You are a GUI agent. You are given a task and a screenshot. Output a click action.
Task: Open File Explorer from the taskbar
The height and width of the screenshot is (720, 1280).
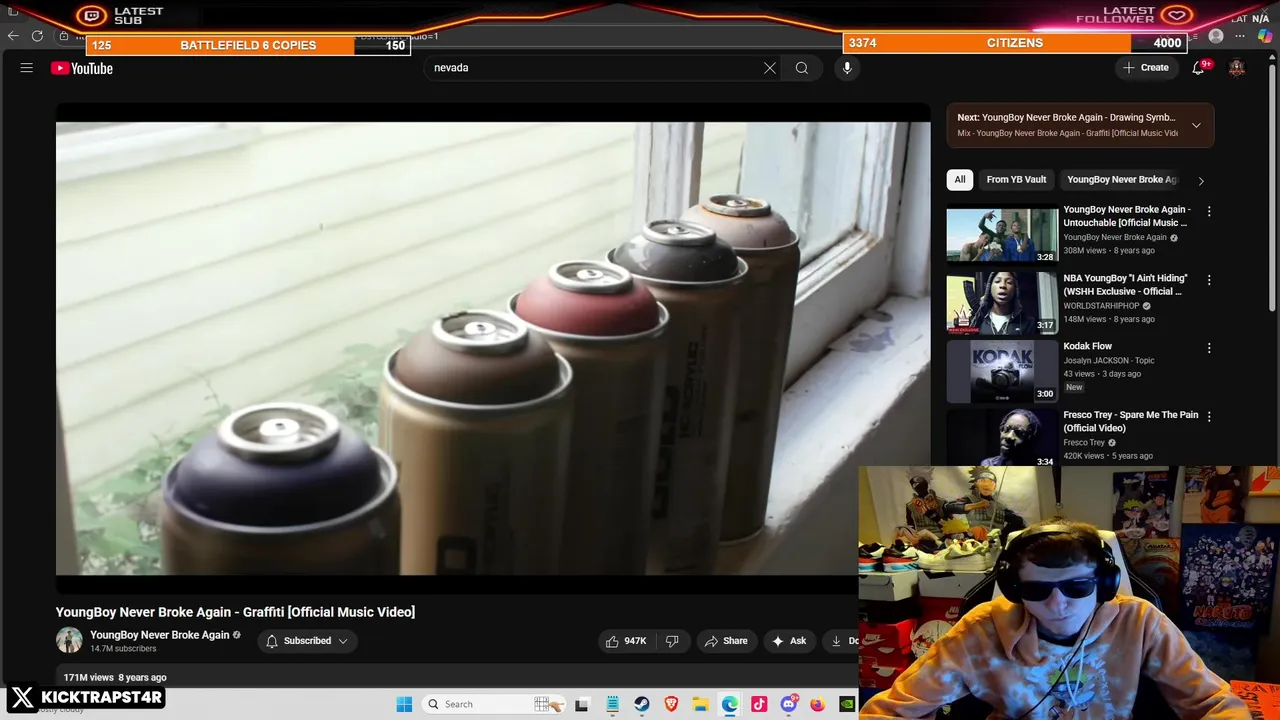coord(701,704)
